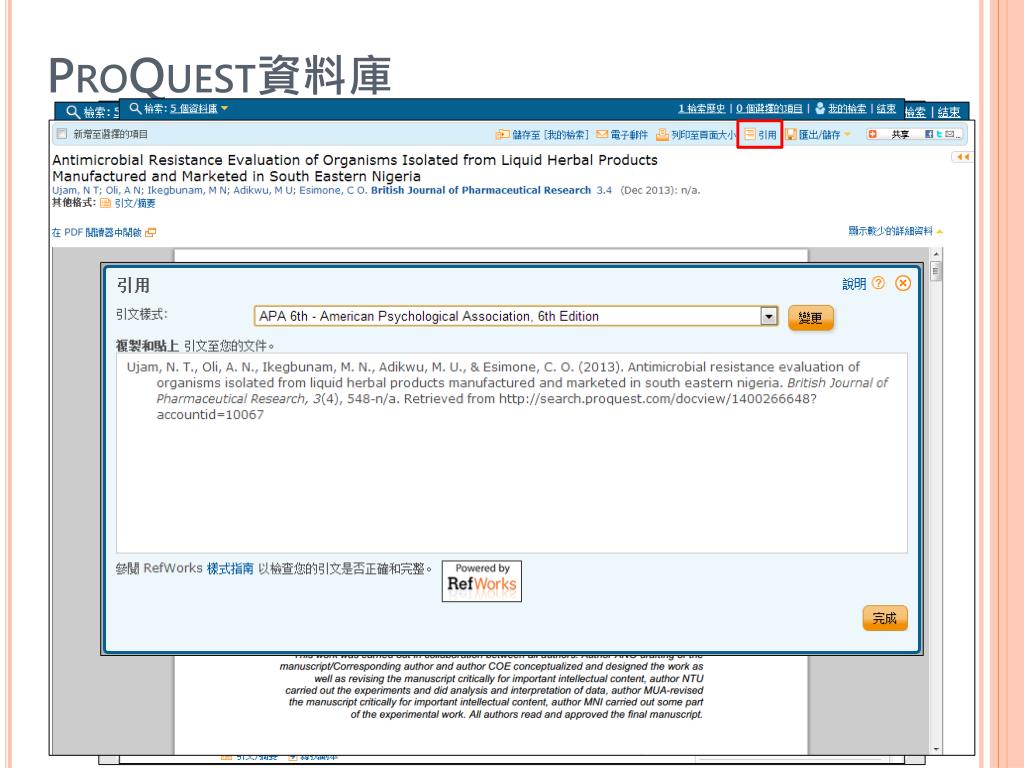Screen dimensions: 1024x768
Task: Click the question mark help icon
Action: [878, 283]
